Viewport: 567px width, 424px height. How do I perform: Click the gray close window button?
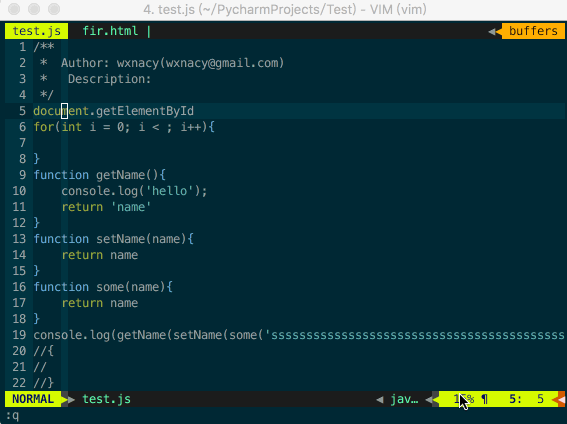coord(14,9)
